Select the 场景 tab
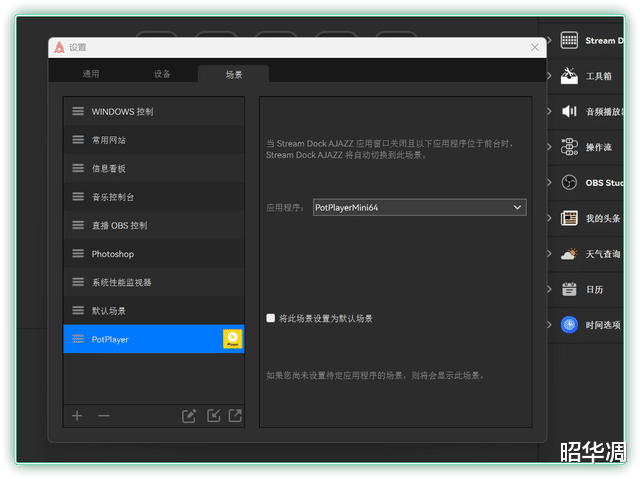 click(x=233, y=74)
